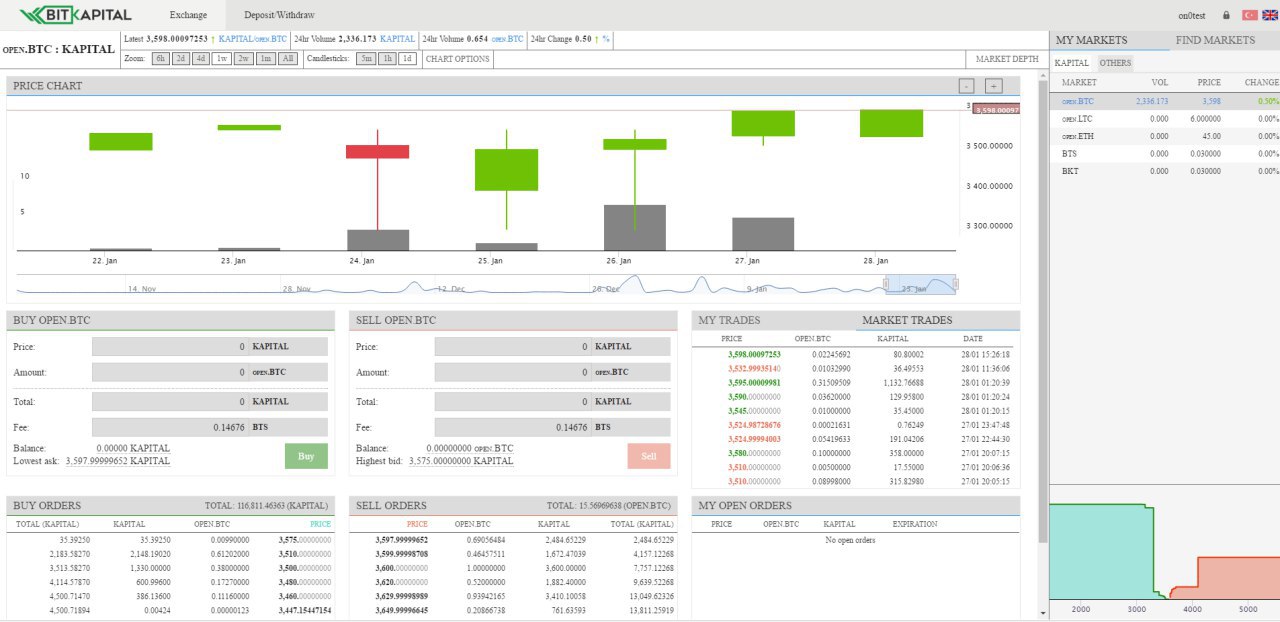
Task: Click the BitKapital logo
Action: coord(75,15)
